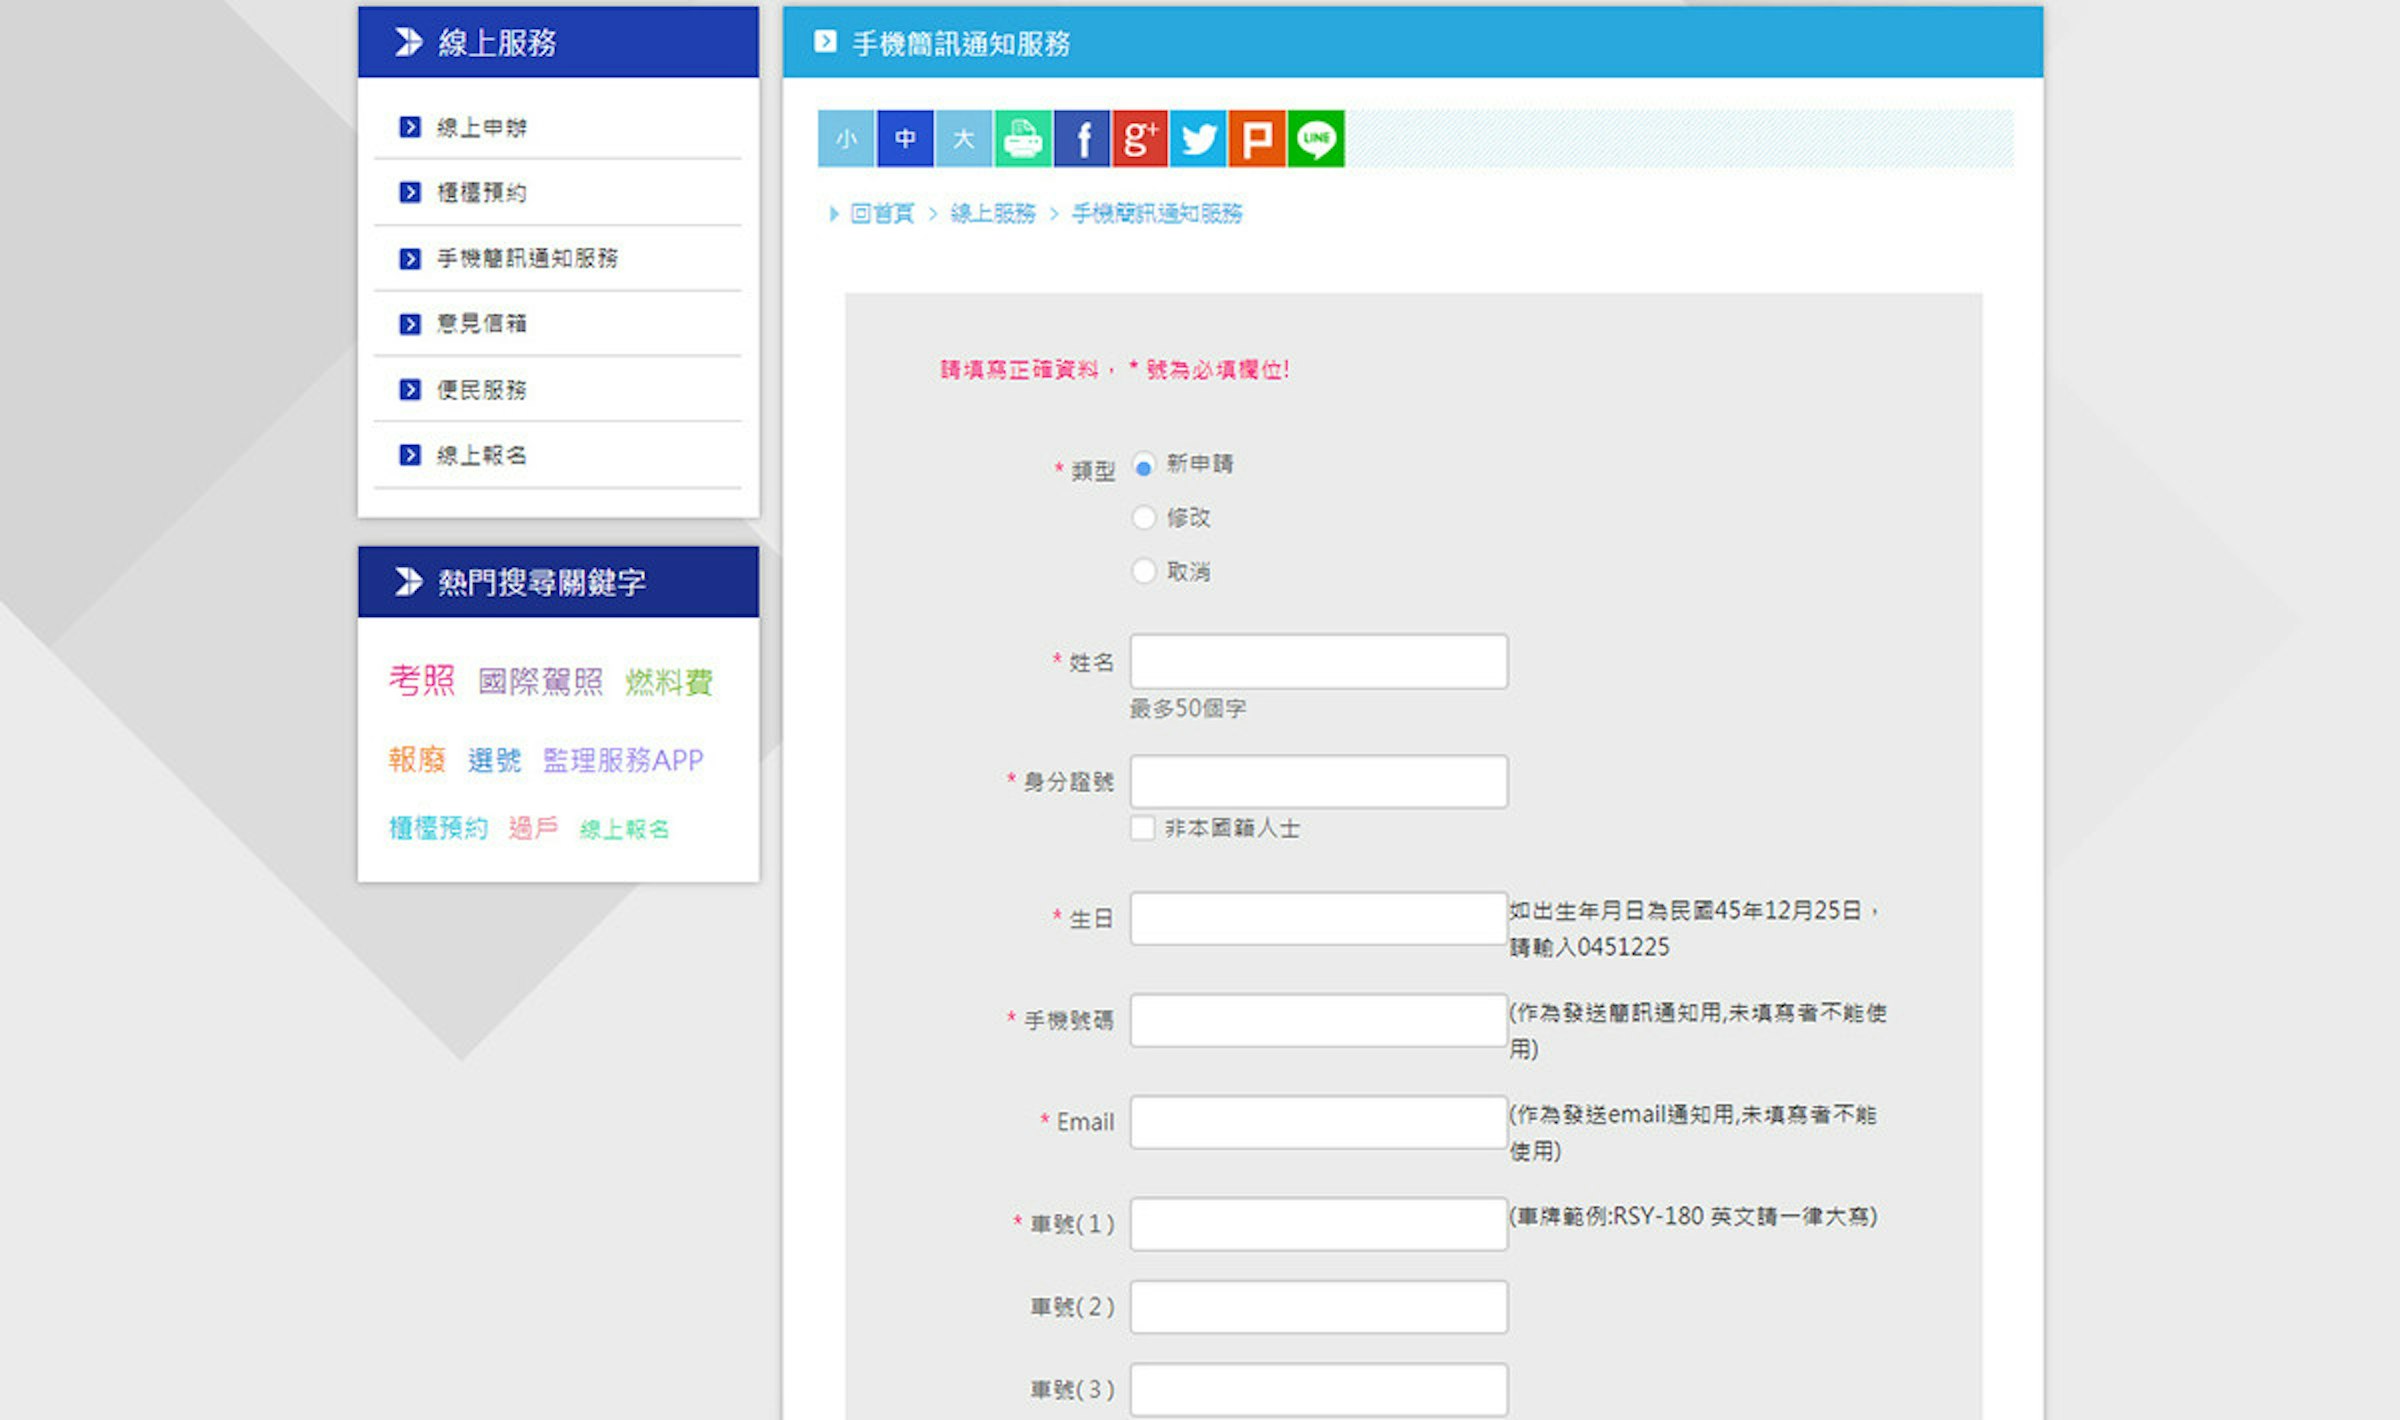Focus the Email input field
The height and width of the screenshot is (1420, 2400).
coord(1319,1122)
